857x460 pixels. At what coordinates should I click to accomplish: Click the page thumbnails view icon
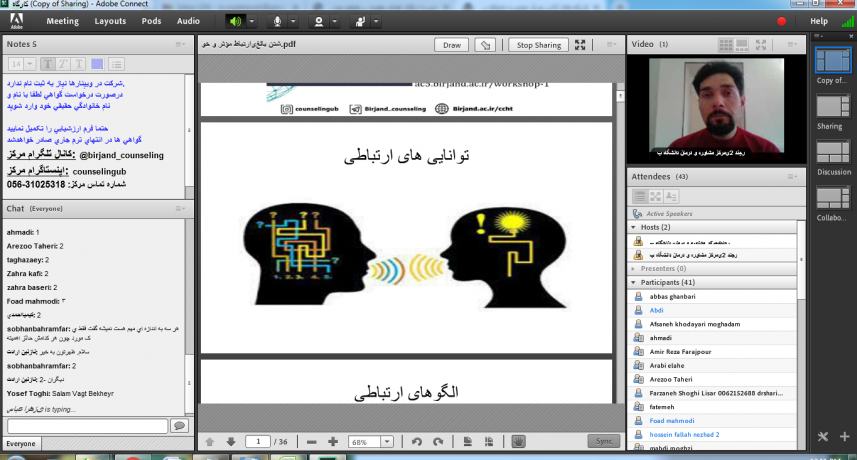click(489, 441)
